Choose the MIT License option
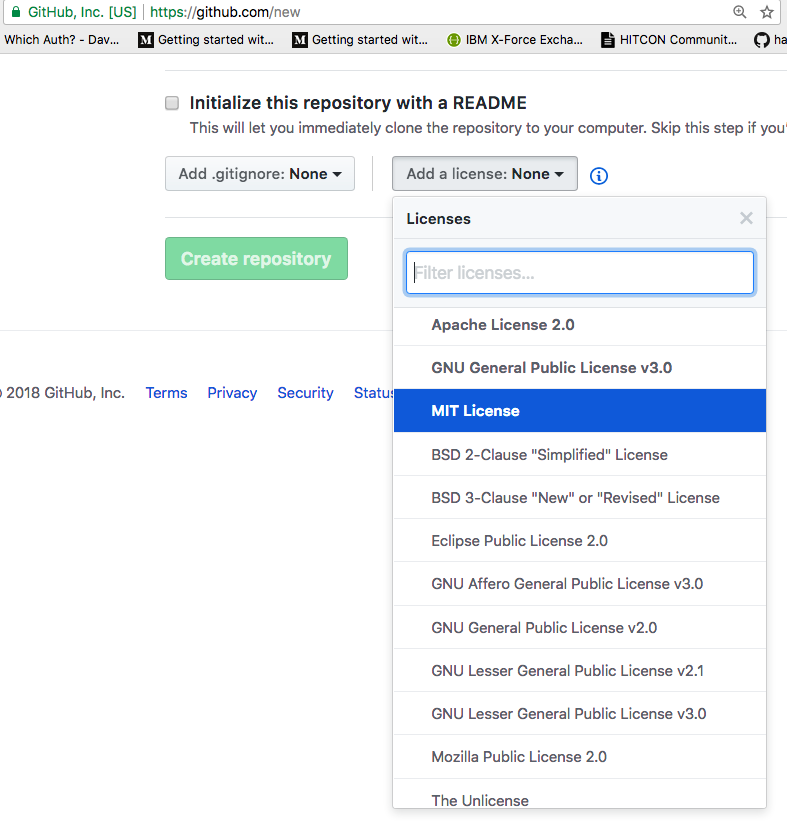Image resolution: width=787 pixels, height=830 pixels. pos(580,411)
